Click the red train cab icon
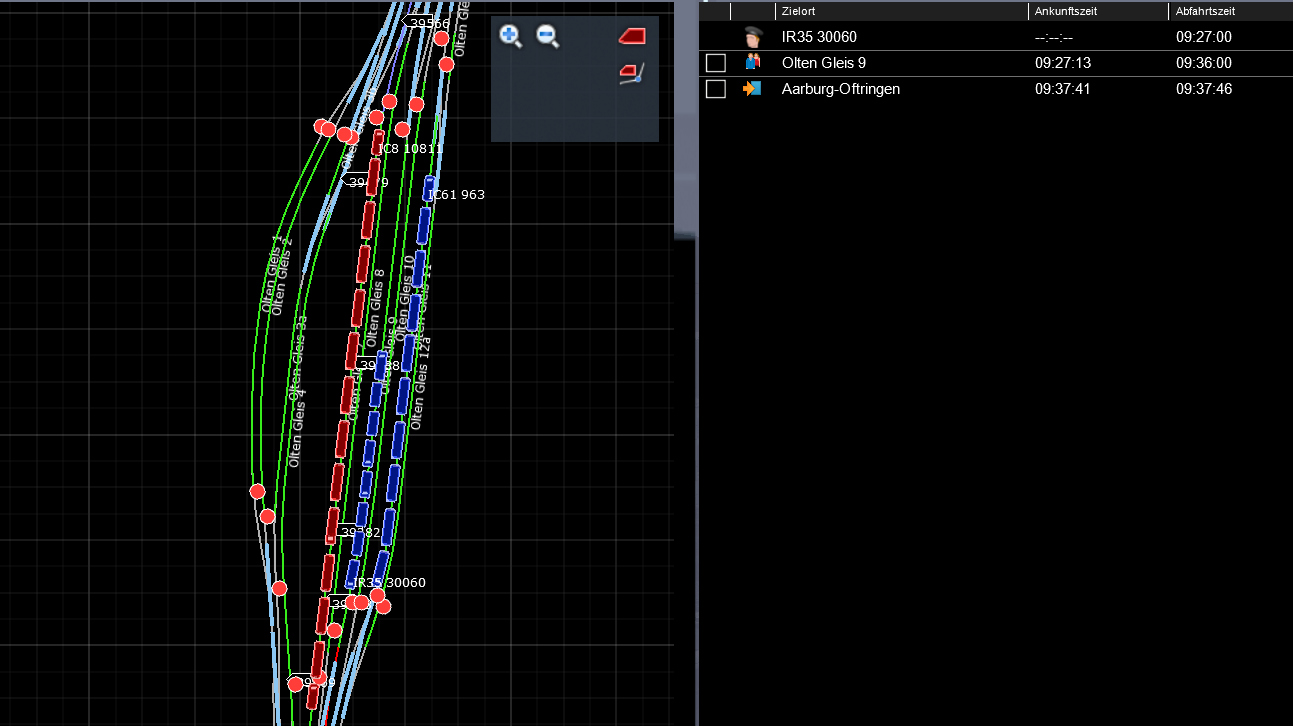1293x726 pixels. tap(632, 37)
